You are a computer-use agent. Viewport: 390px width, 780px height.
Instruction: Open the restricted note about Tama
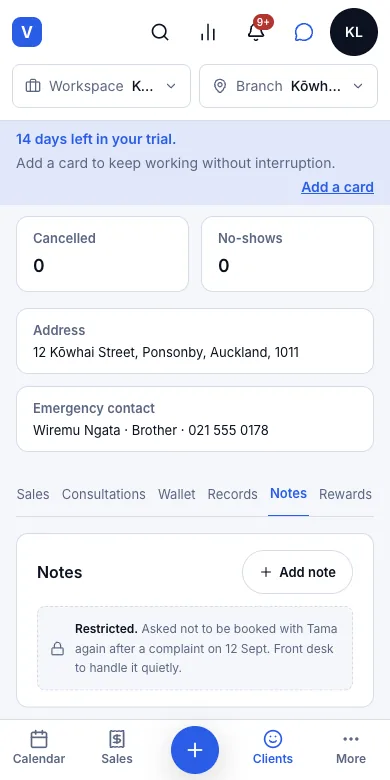[195, 648]
